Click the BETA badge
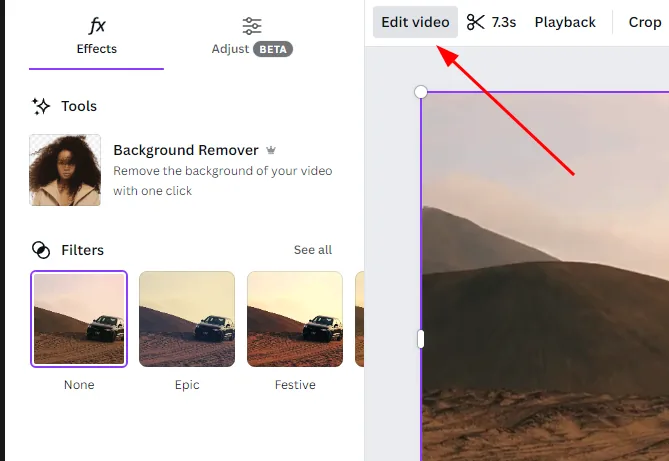 coord(273,49)
